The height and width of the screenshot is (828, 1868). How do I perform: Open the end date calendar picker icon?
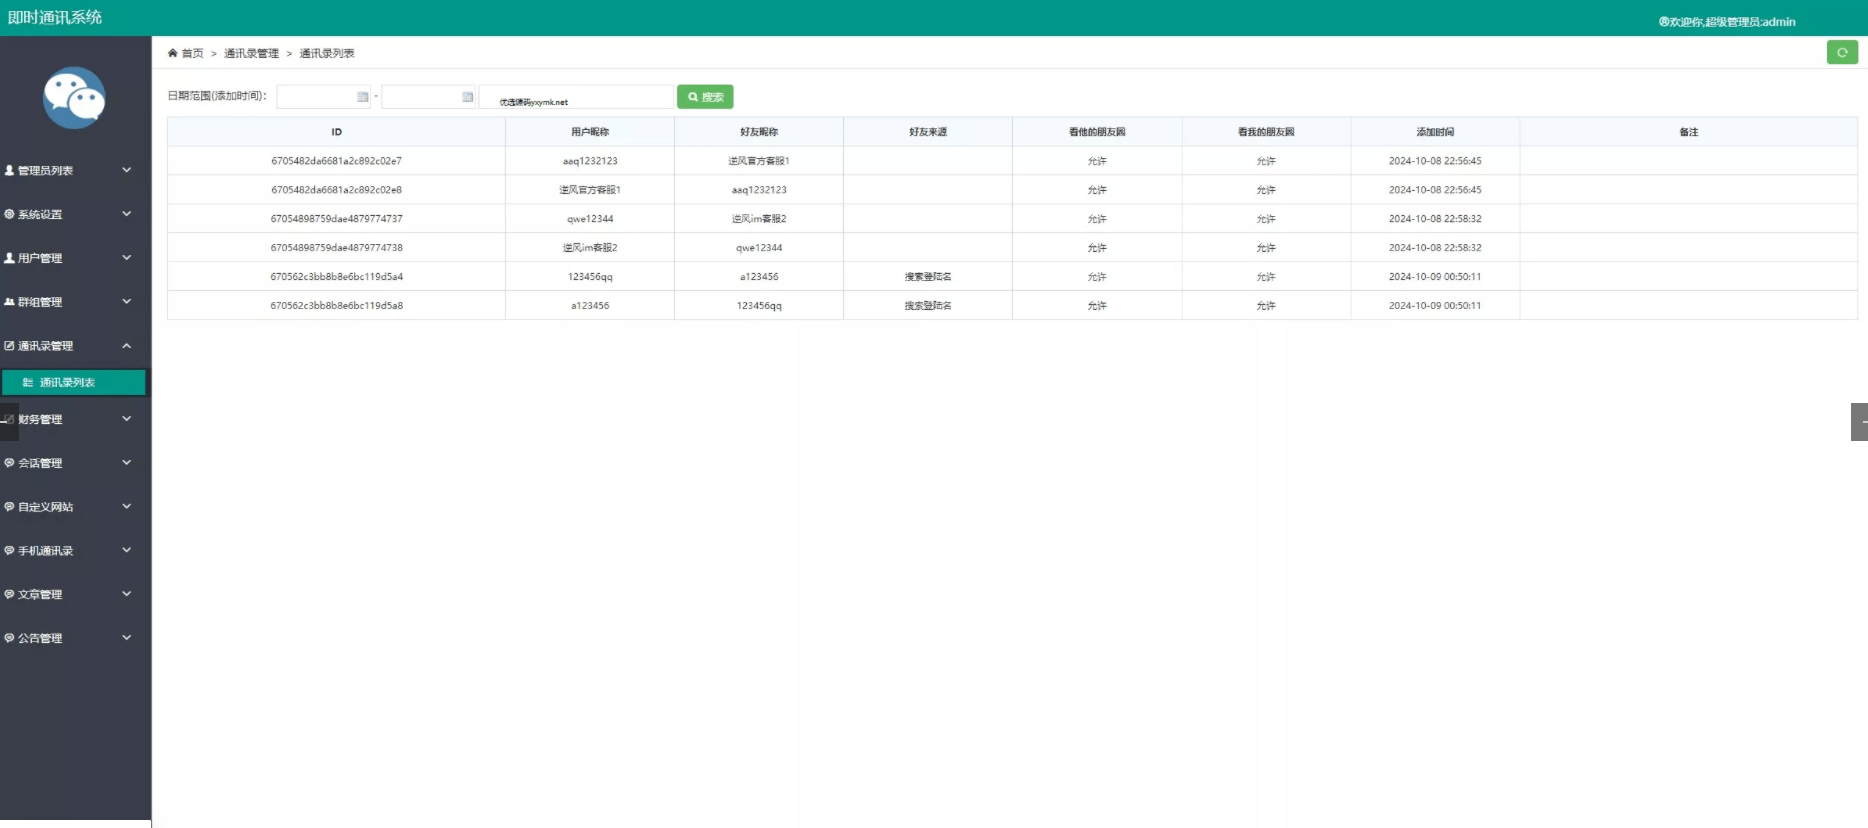468,97
